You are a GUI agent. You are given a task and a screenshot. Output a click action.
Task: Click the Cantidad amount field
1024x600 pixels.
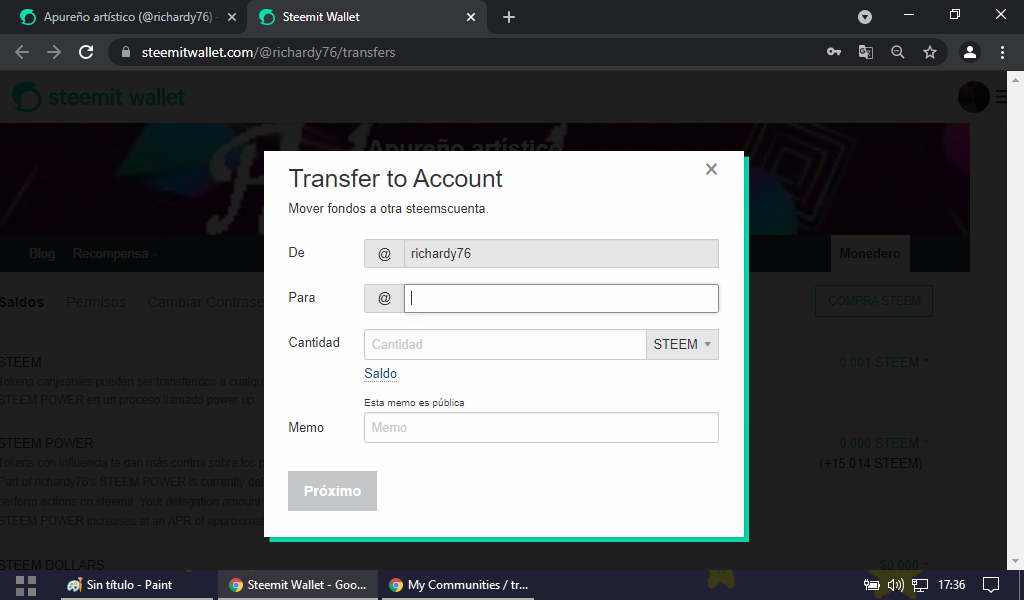tap(505, 344)
